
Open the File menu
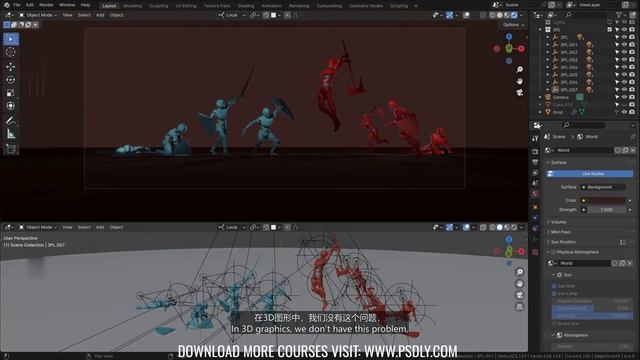[x=17, y=5]
